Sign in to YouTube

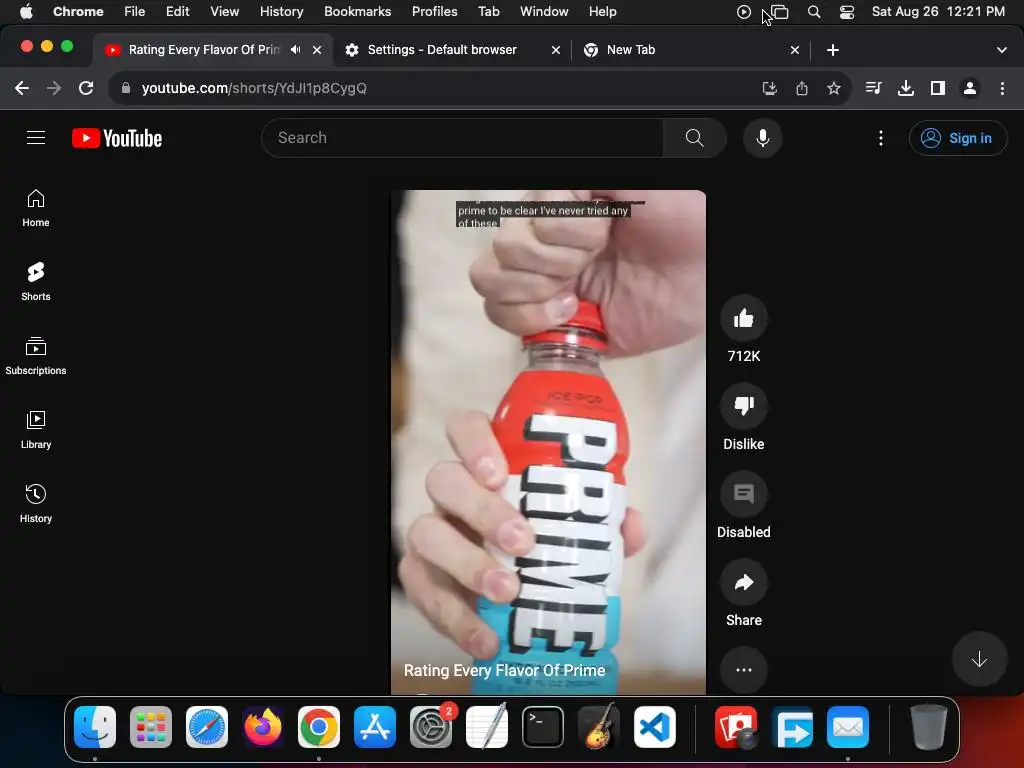[x=957, y=138]
